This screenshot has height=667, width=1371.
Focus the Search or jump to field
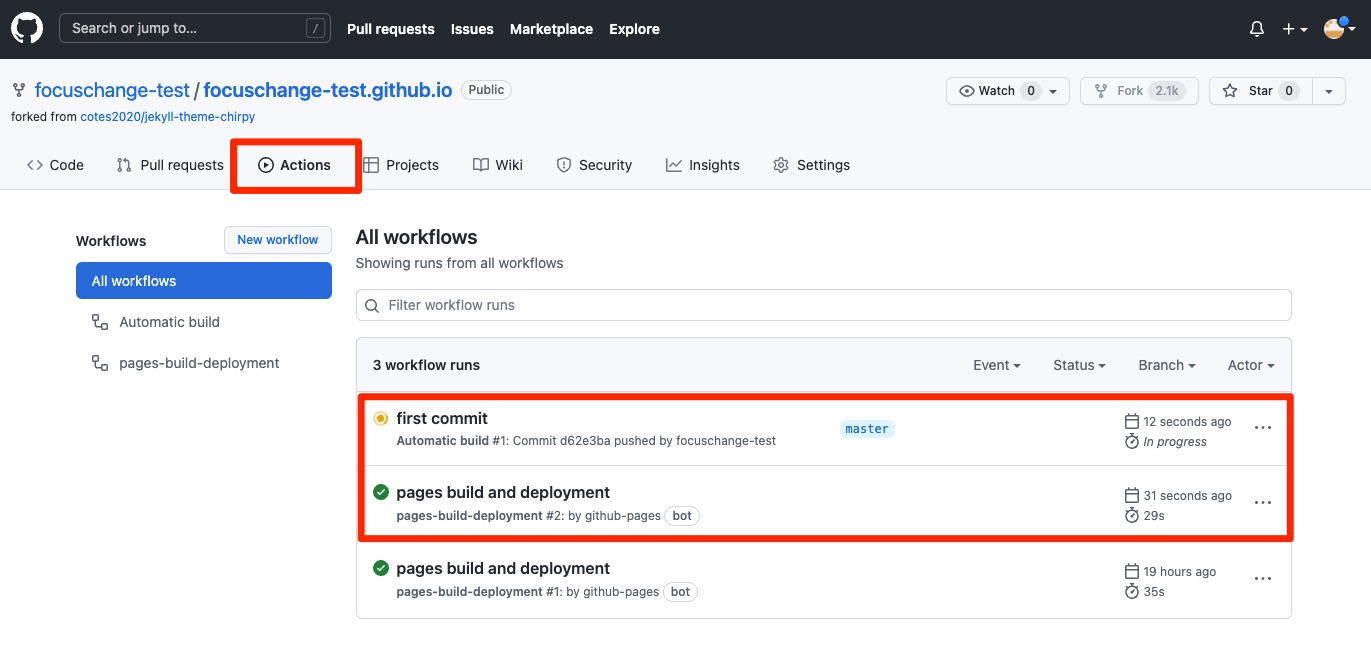(x=195, y=28)
